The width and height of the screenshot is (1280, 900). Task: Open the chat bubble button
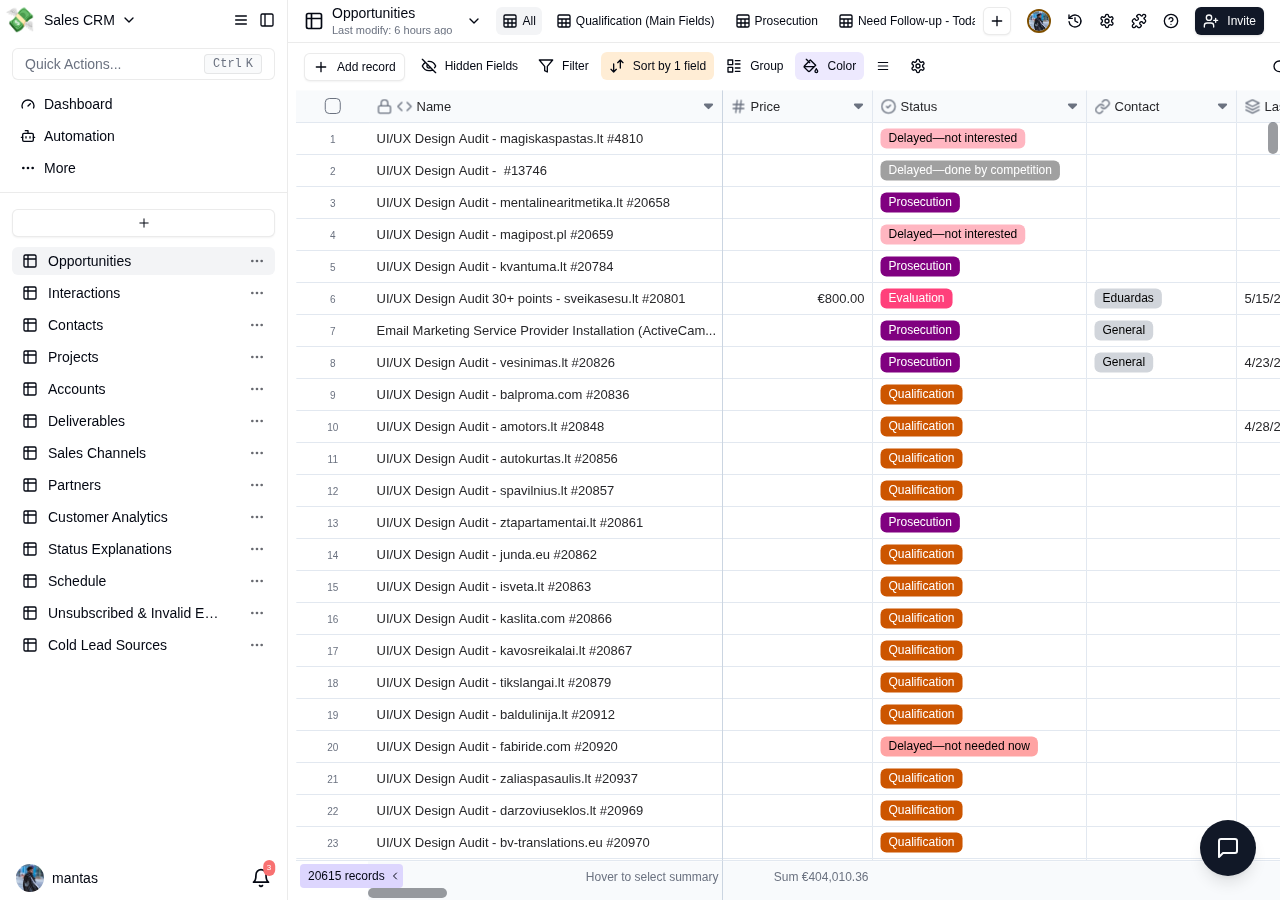1228,848
